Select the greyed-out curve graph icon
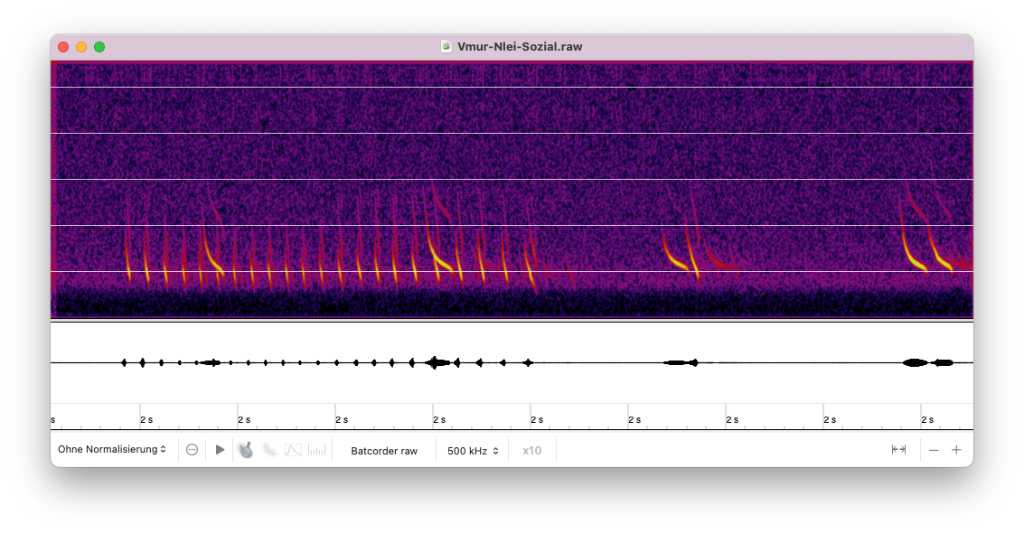Image resolution: width=1024 pixels, height=534 pixels. click(293, 450)
